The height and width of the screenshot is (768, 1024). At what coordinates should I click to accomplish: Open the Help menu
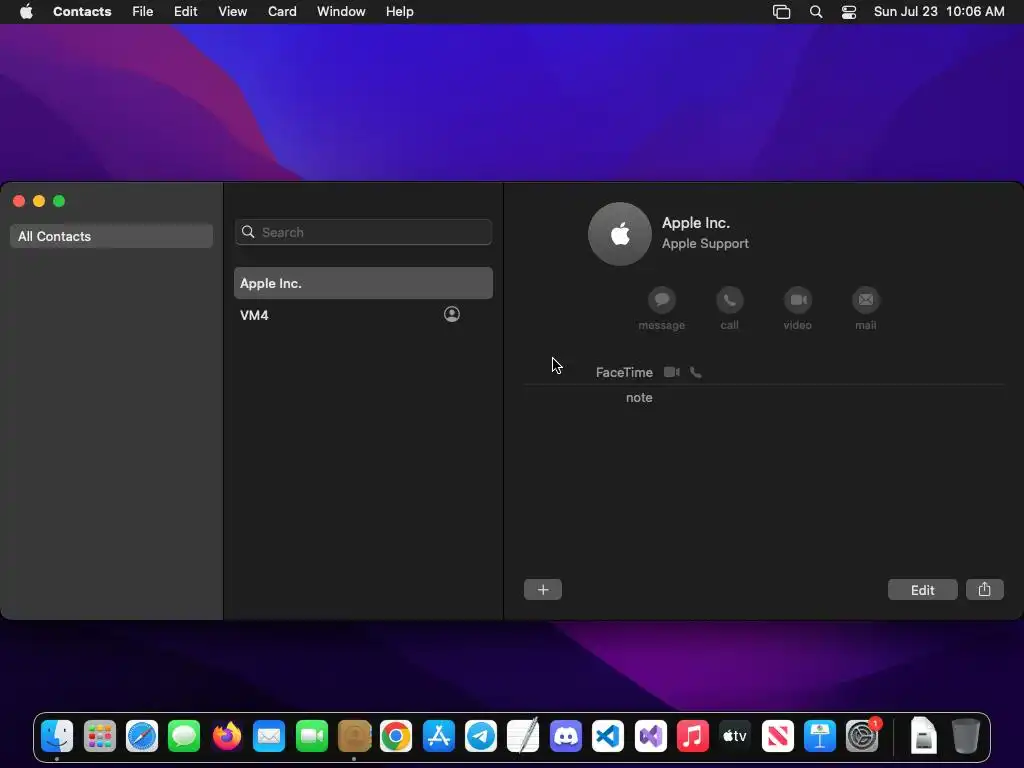click(x=399, y=12)
